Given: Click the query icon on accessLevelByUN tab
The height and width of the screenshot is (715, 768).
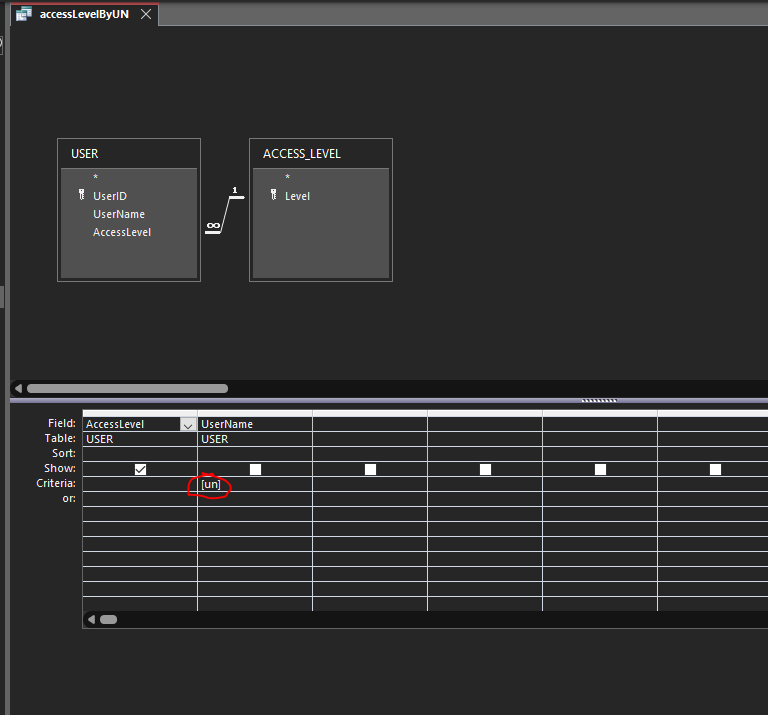Looking at the screenshot, I should [x=24, y=14].
